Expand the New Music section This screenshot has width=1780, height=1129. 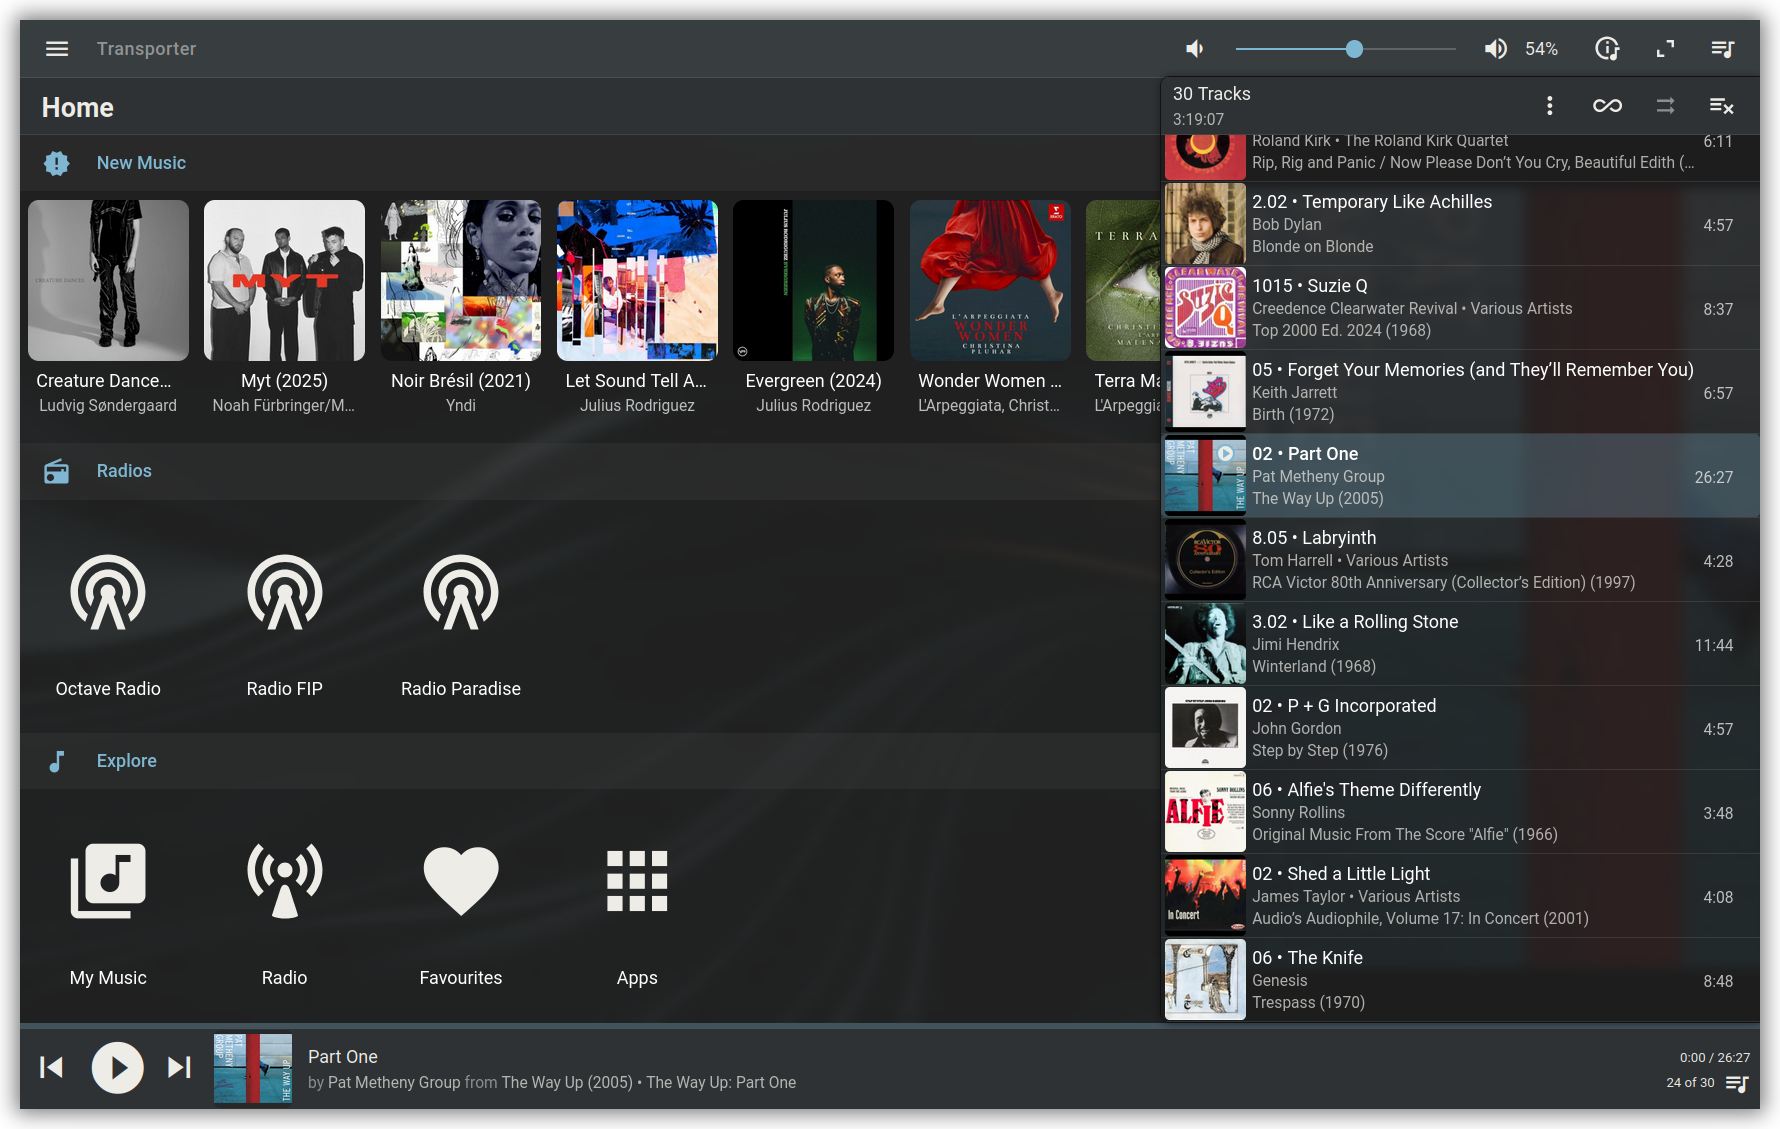coord(141,163)
